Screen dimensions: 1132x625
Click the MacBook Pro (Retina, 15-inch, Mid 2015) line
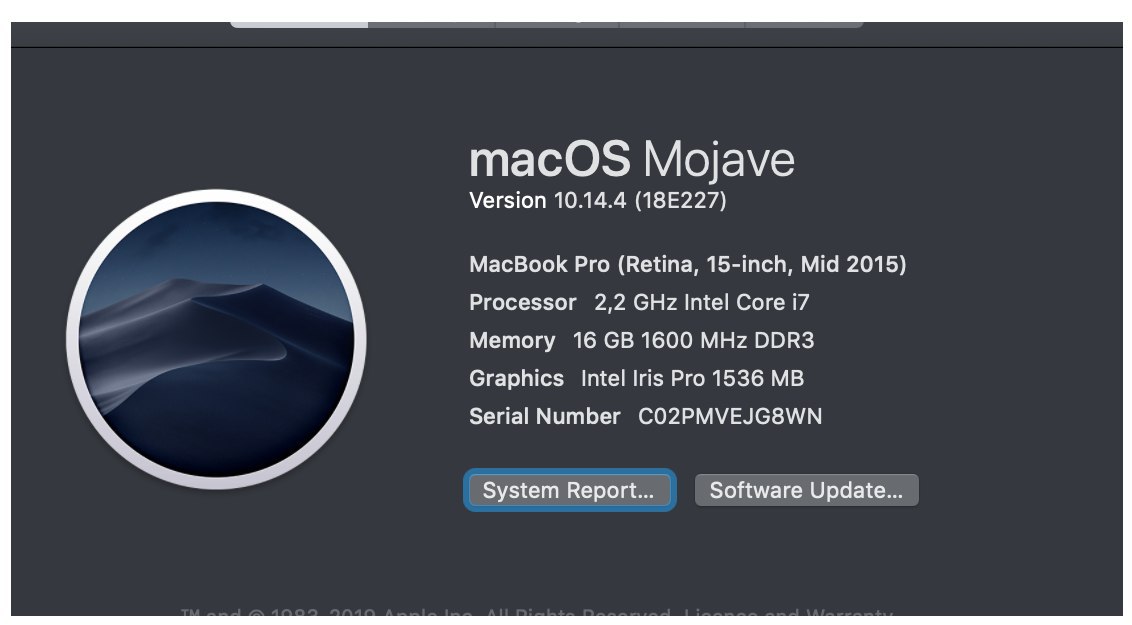pyautogui.click(x=688, y=264)
